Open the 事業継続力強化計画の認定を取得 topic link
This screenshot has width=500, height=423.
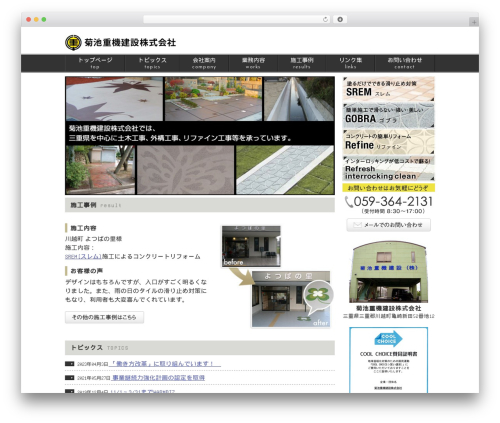pyautogui.click(x=158, y=378)
